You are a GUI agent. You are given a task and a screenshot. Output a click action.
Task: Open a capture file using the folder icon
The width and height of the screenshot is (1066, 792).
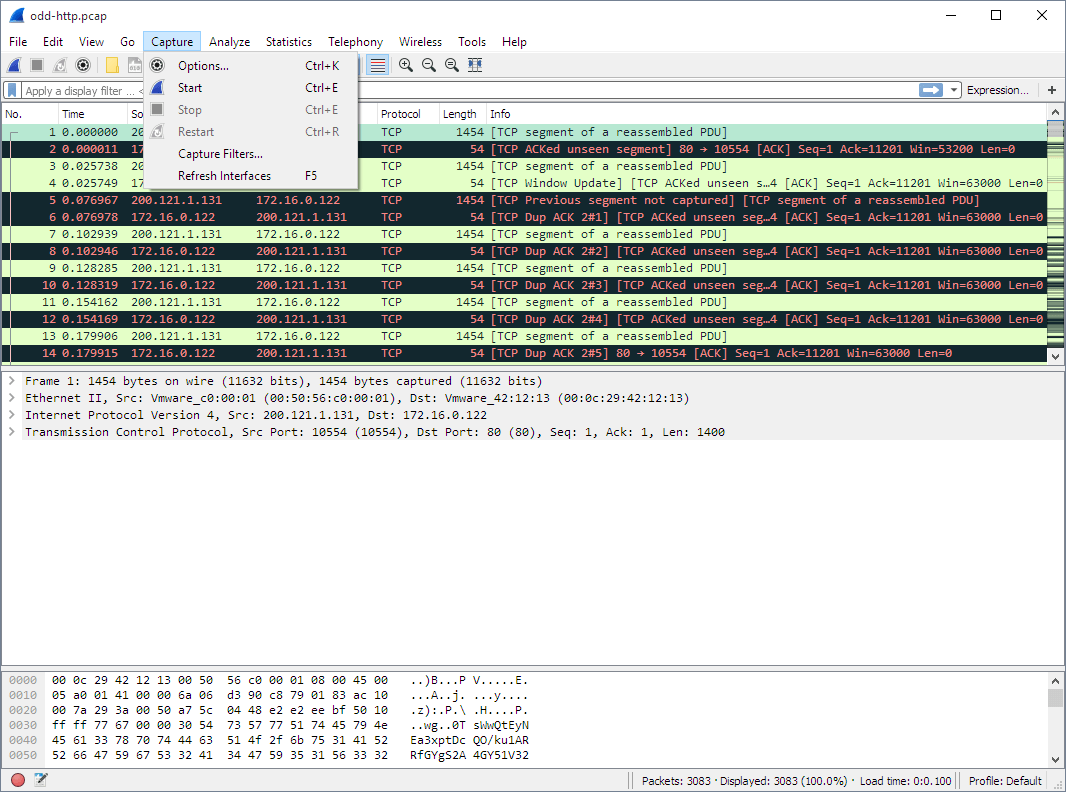coord(110,65)
